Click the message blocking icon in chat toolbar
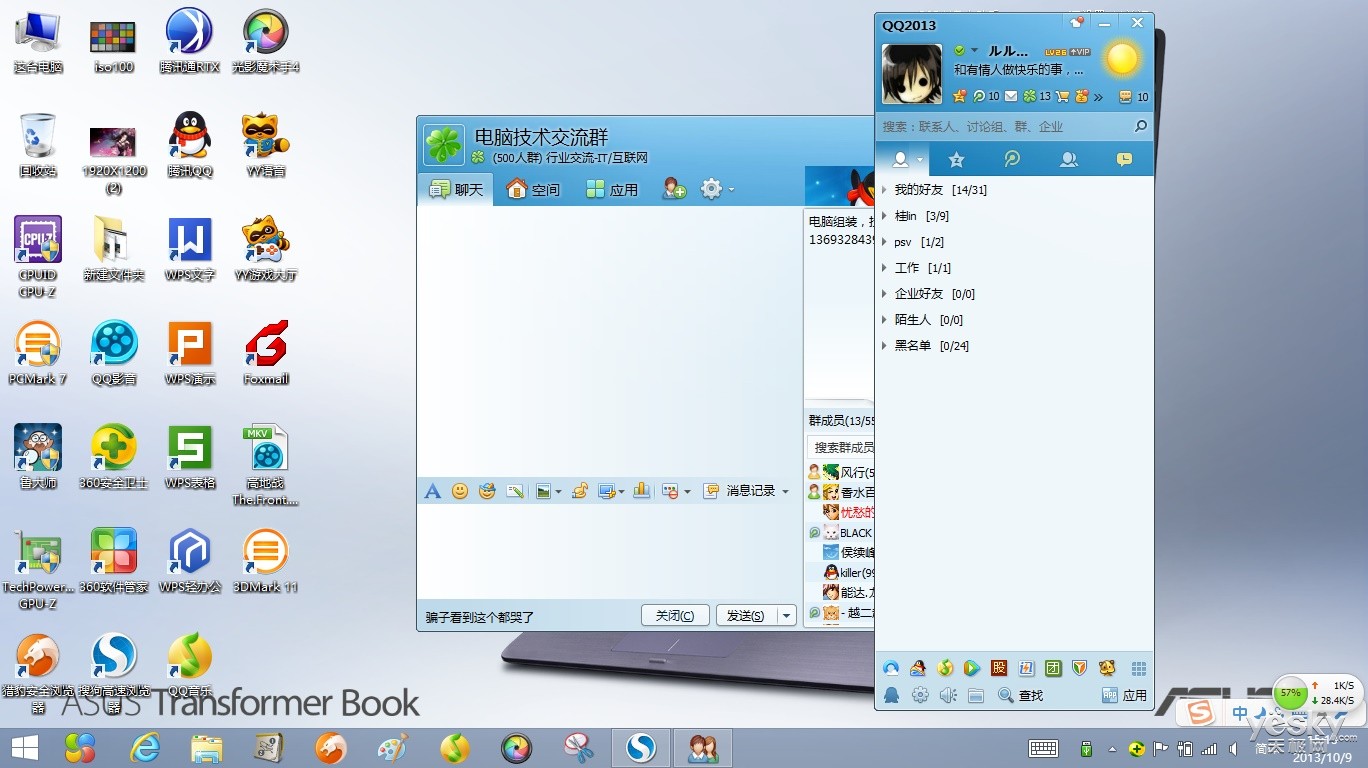 (670, 491)
